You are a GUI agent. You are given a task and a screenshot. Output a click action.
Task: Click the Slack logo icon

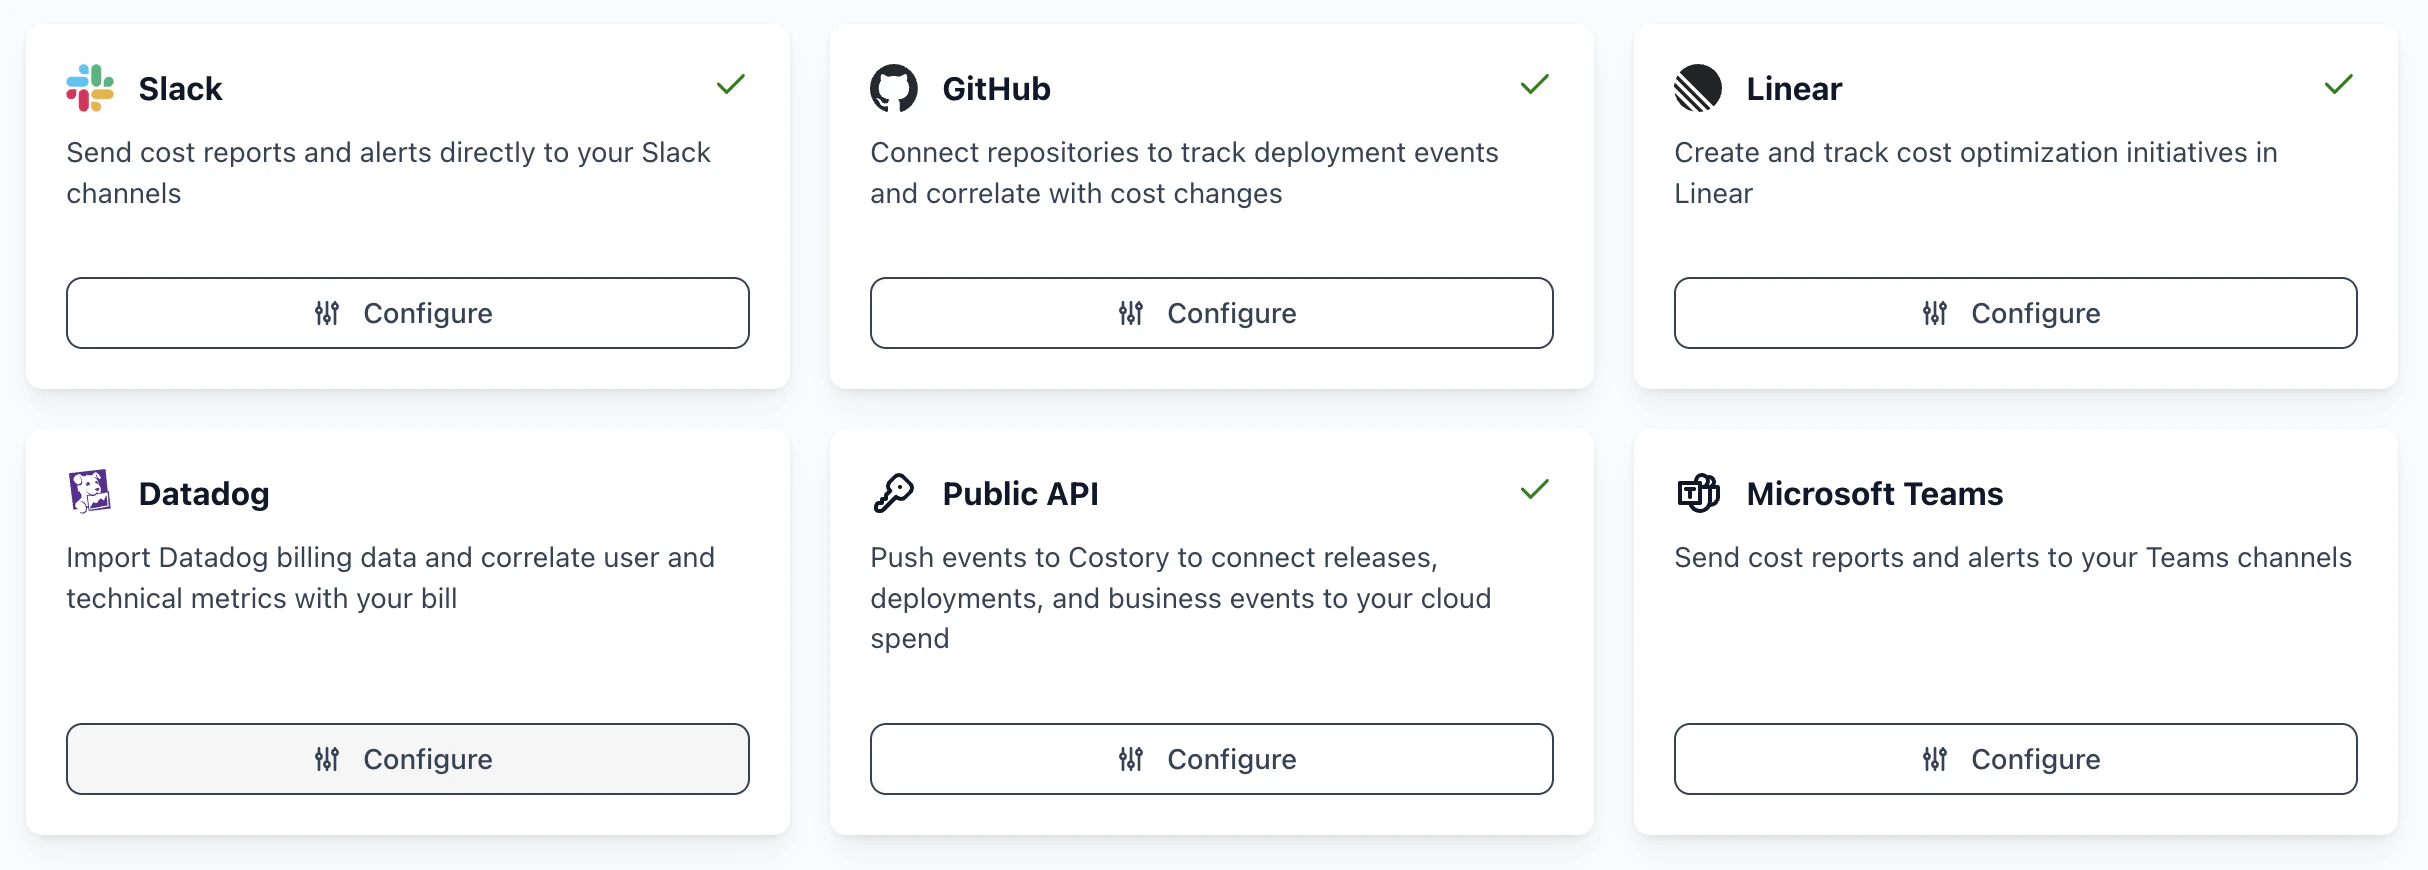click(x=90, y=88)
